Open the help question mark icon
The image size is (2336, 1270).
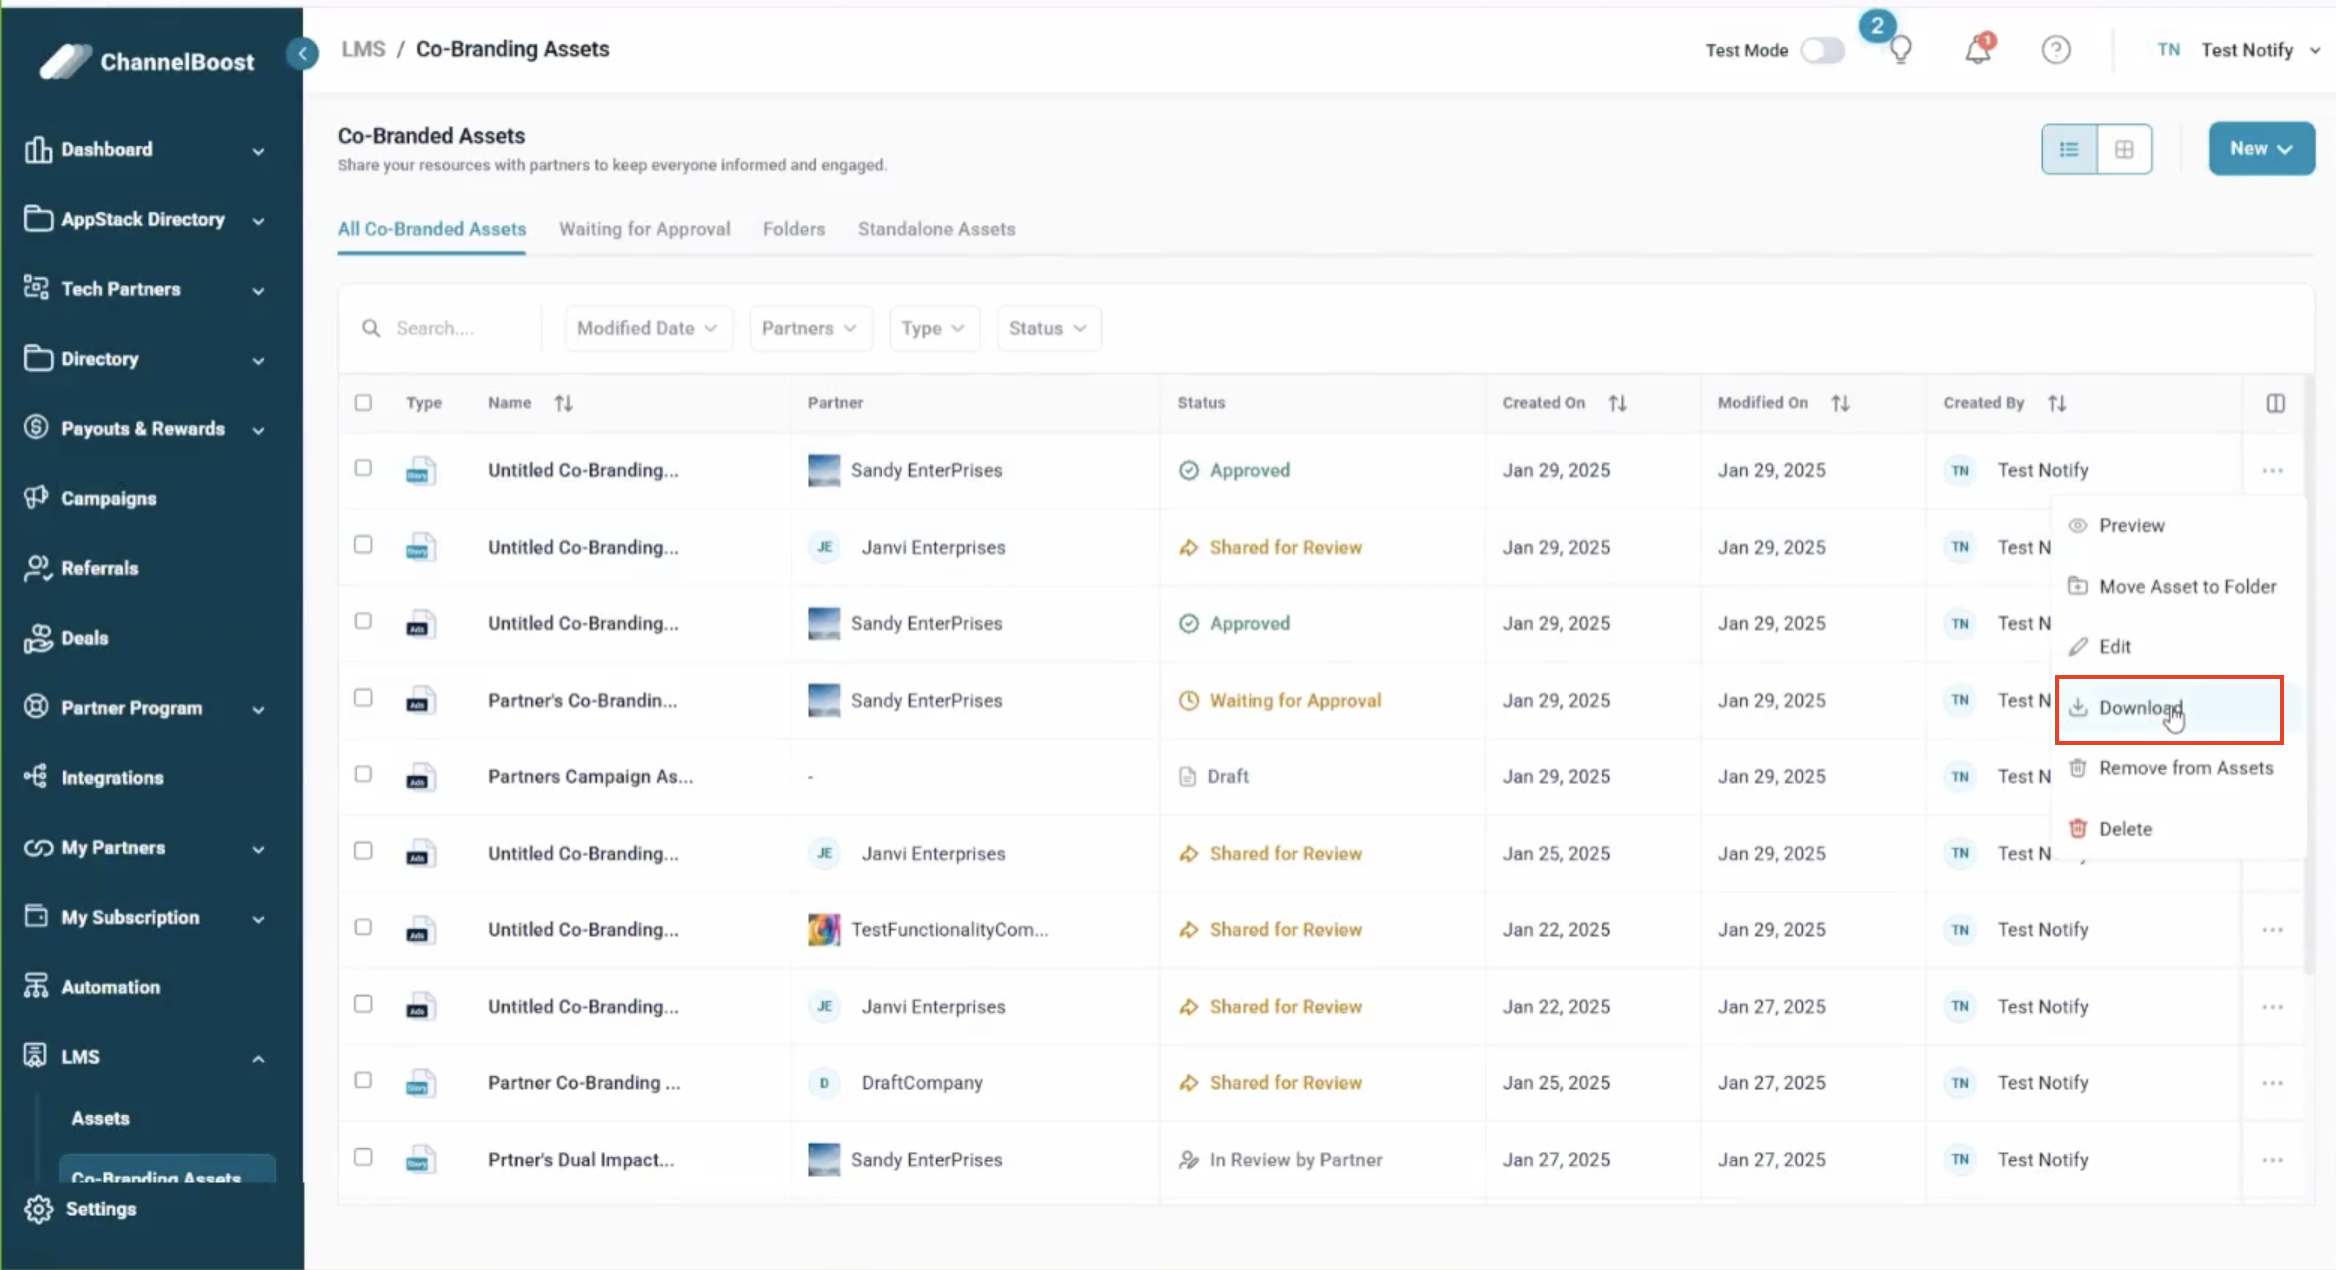2055,50
